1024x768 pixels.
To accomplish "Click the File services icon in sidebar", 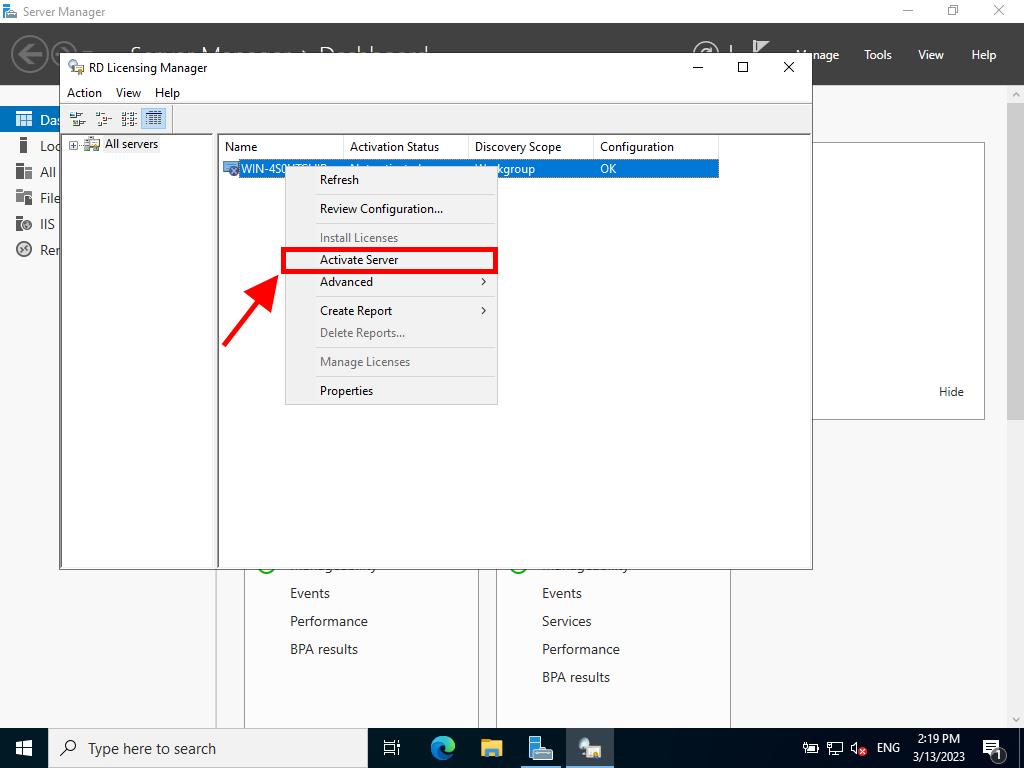I will [x=24, y=197].
